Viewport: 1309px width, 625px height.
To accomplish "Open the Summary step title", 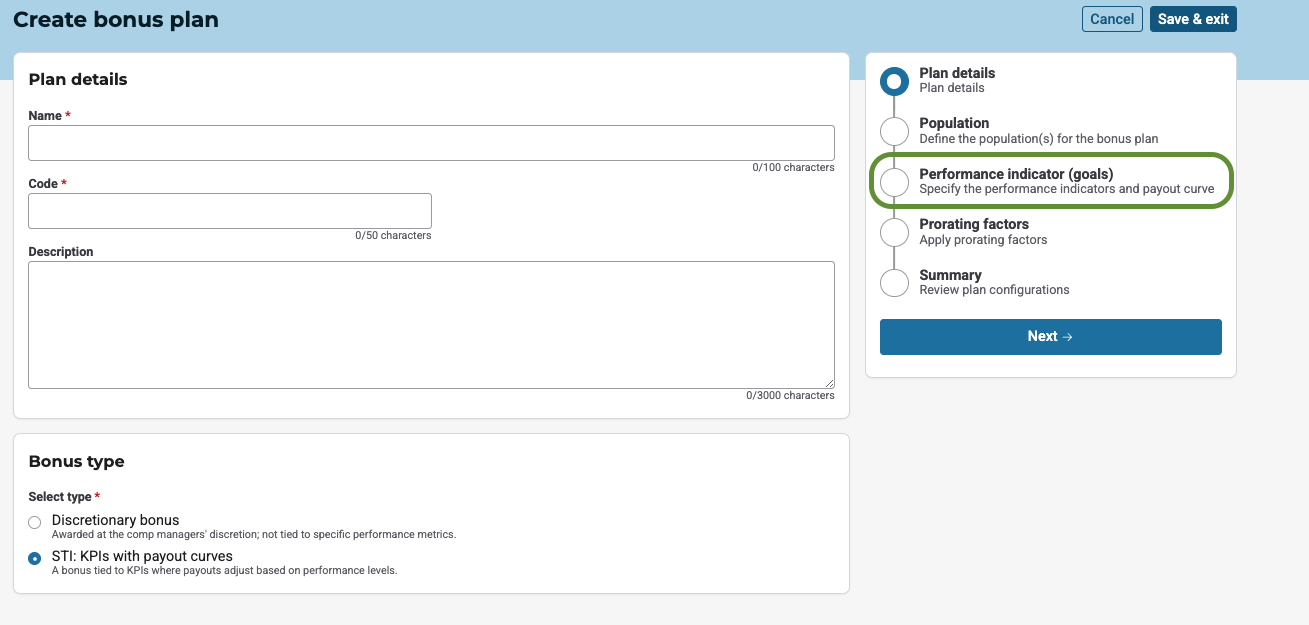I will [x=950, y=275].
